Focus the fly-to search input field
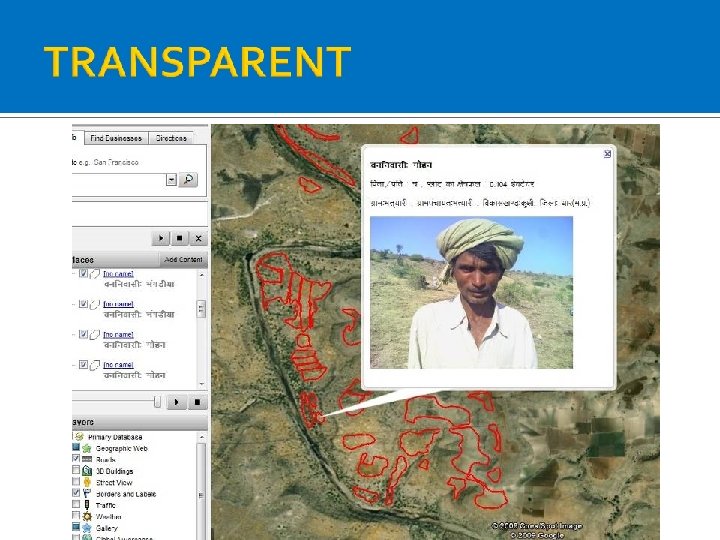The width and height of the screenshot is (720, 540). pos(118,180)
